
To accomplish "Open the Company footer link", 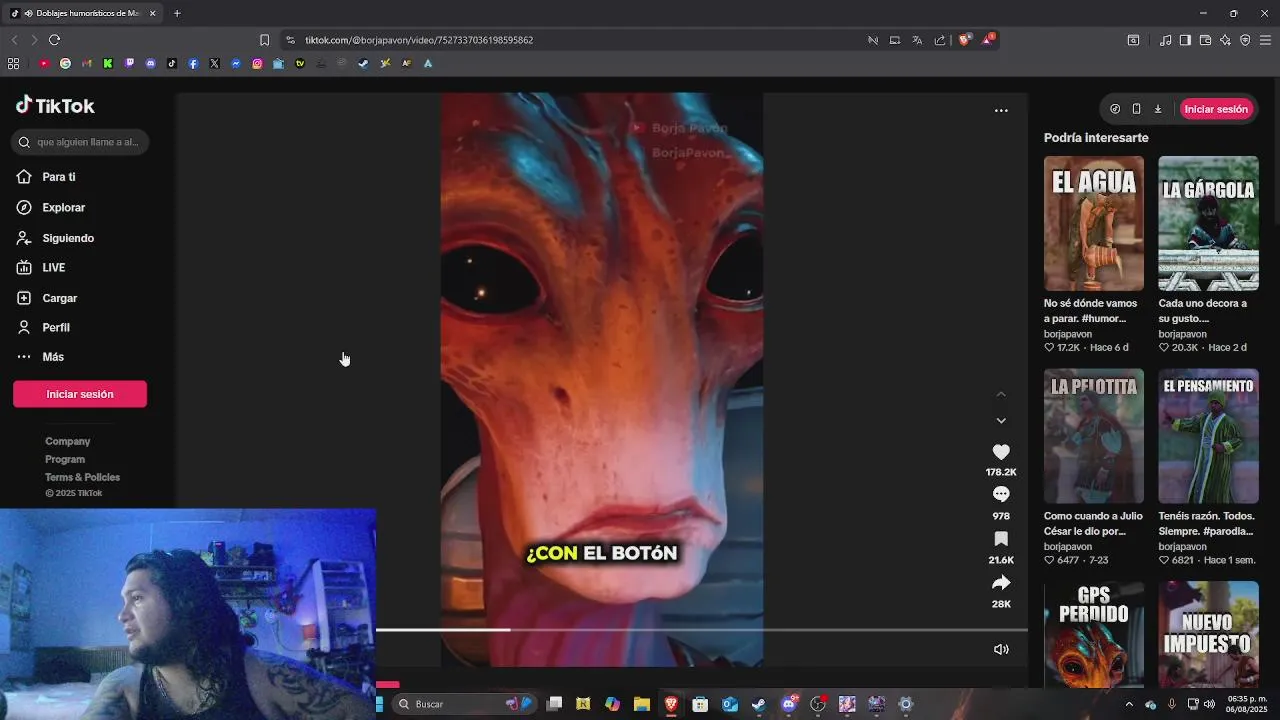I will (68, 441).
